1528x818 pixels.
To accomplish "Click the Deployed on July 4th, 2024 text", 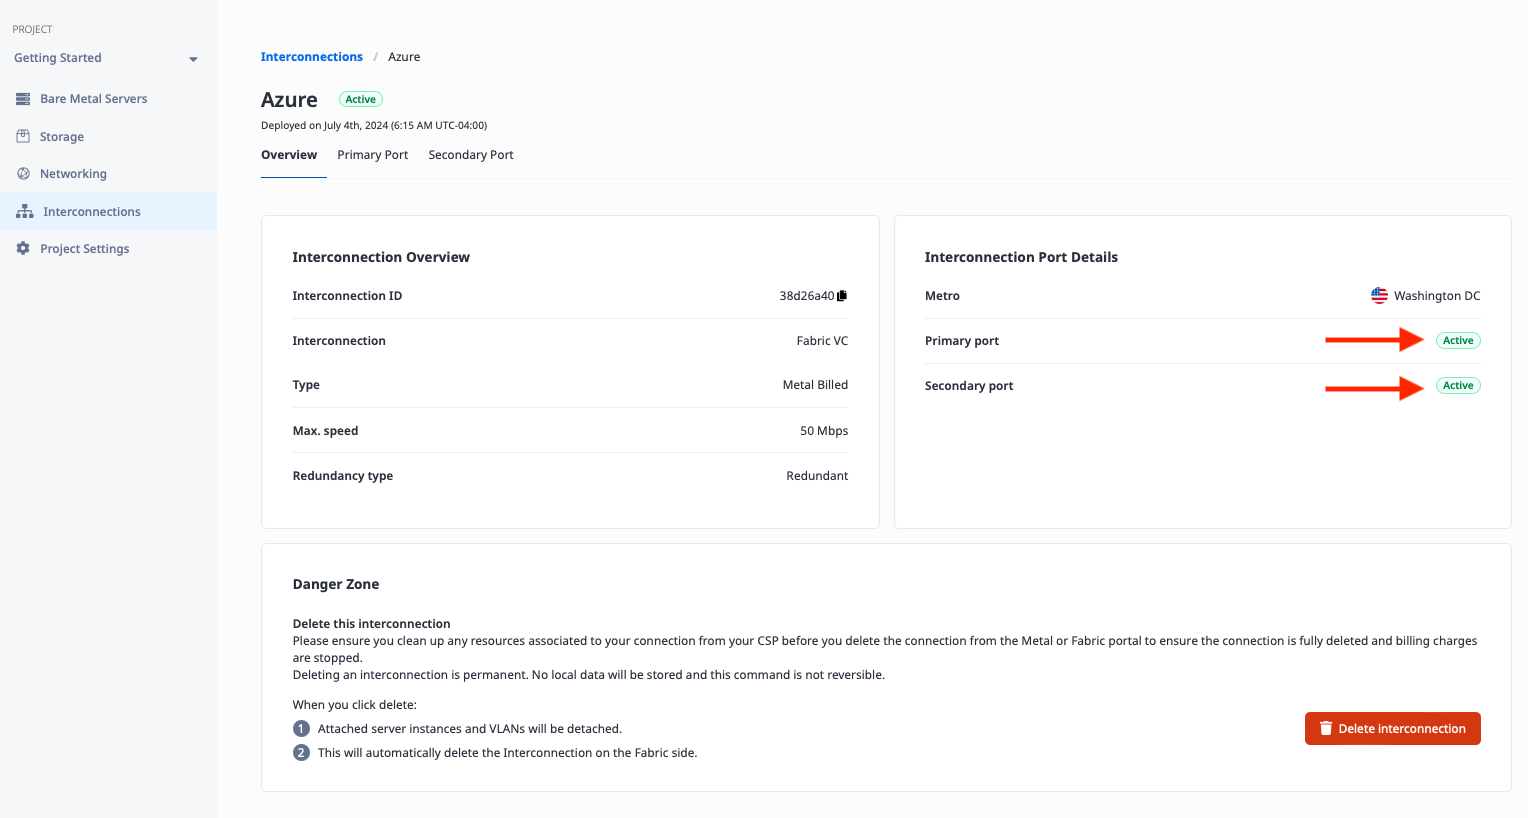I will [x=374, y=126].
